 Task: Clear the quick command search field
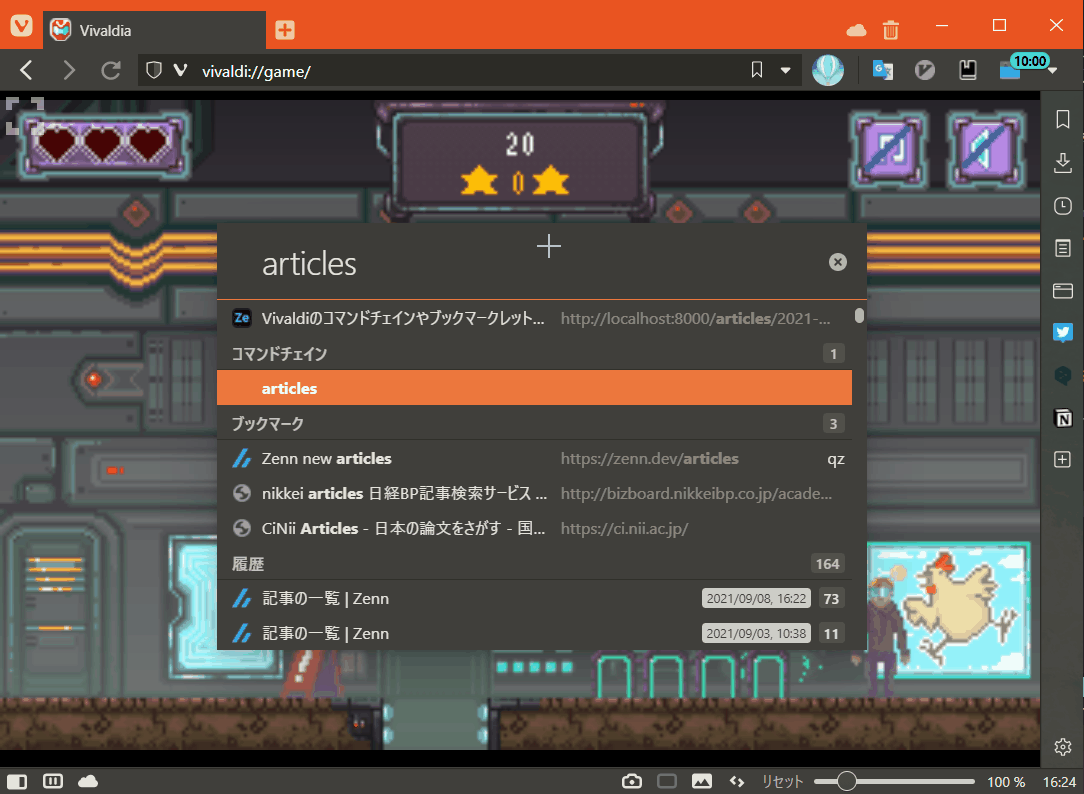tap(837, 262)
